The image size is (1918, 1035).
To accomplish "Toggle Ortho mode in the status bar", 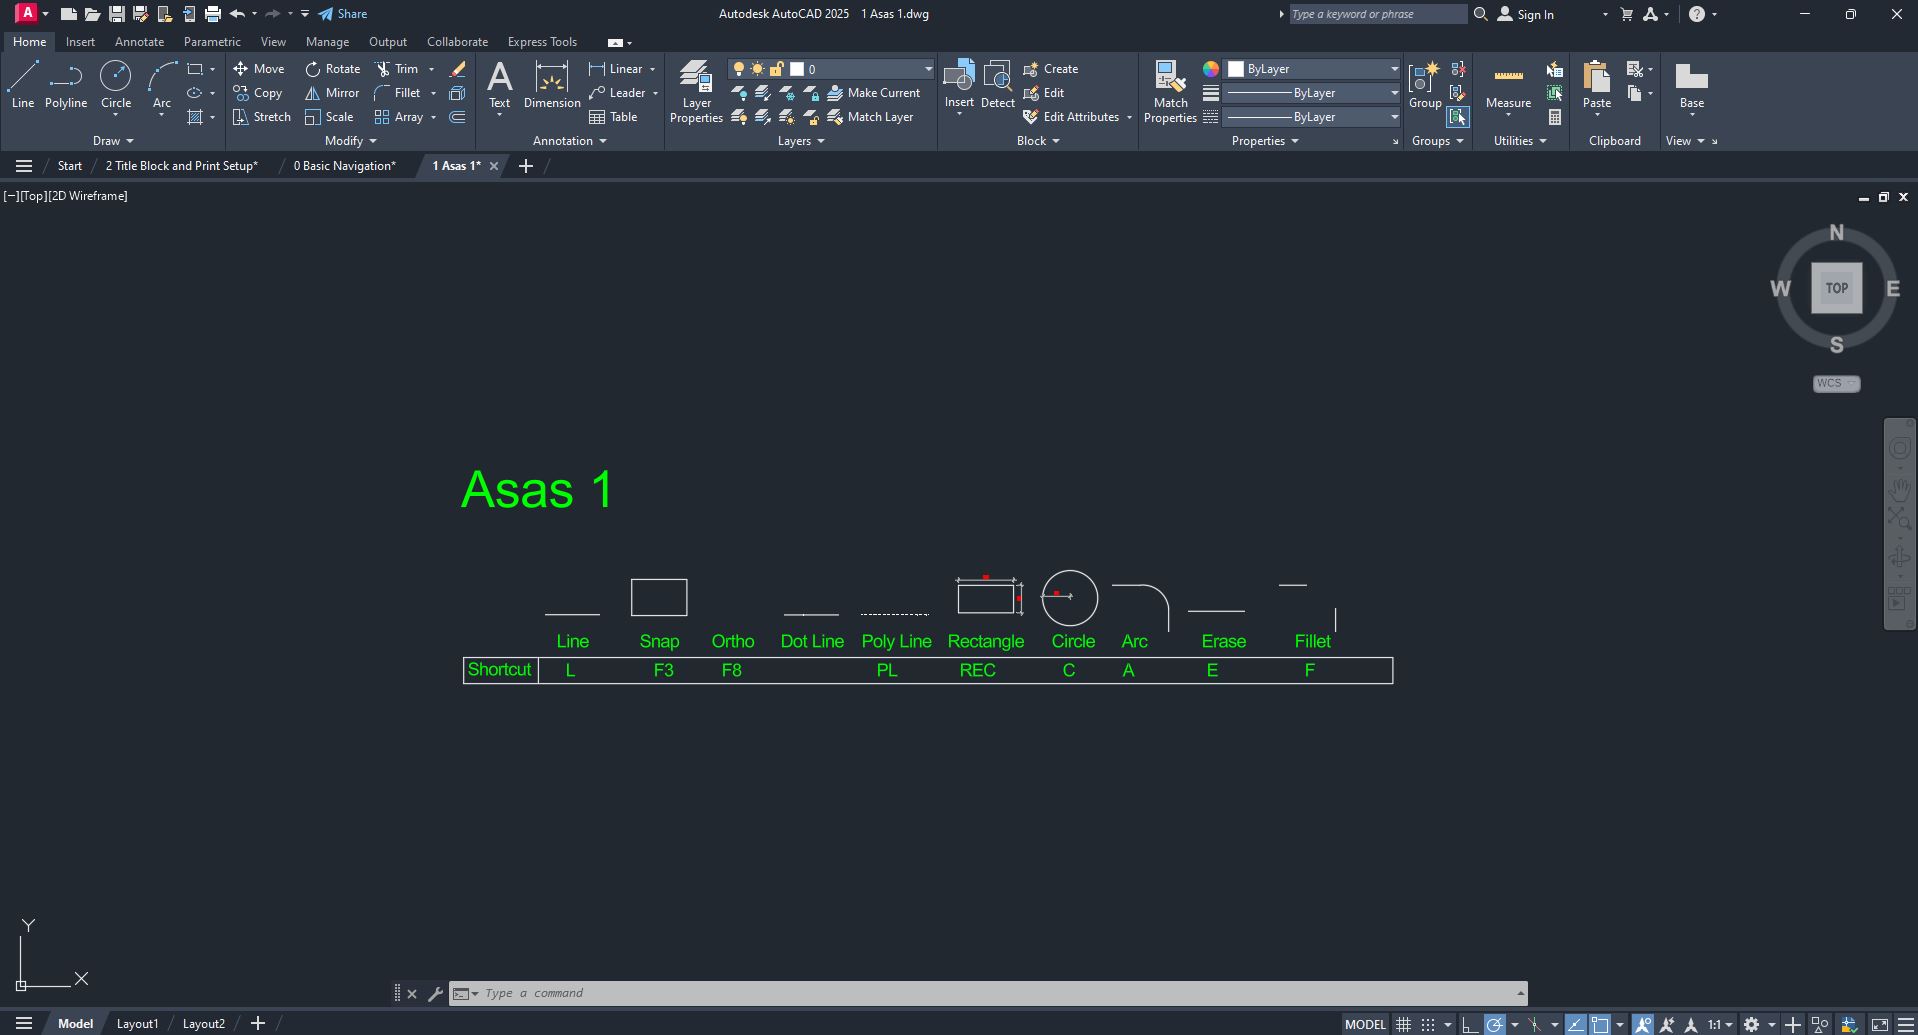I will [x=1469, y=1024].
